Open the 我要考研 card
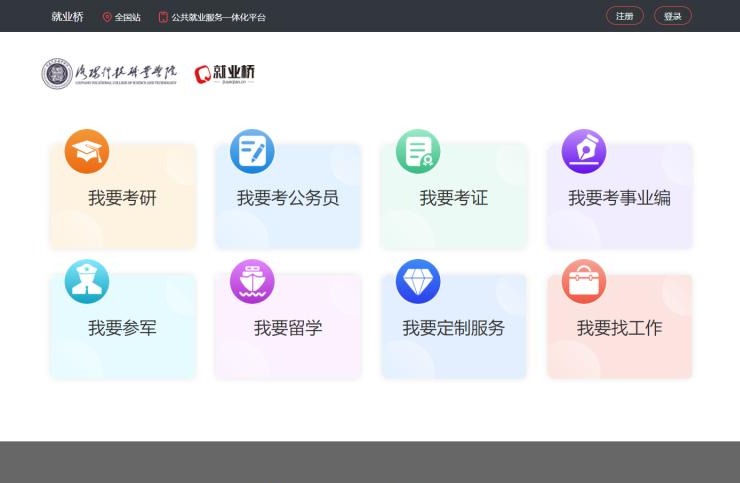 click(122, 199)
